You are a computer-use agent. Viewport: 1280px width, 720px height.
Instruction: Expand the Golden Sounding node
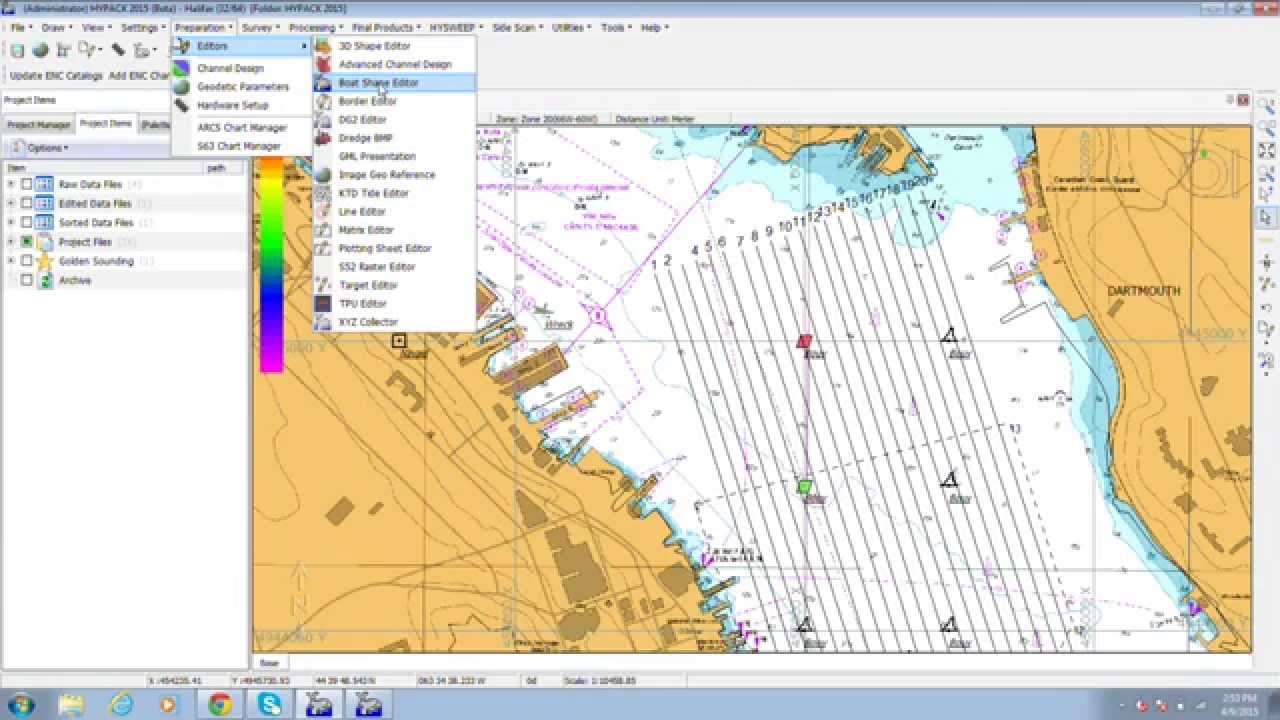(x=11, y=261)
